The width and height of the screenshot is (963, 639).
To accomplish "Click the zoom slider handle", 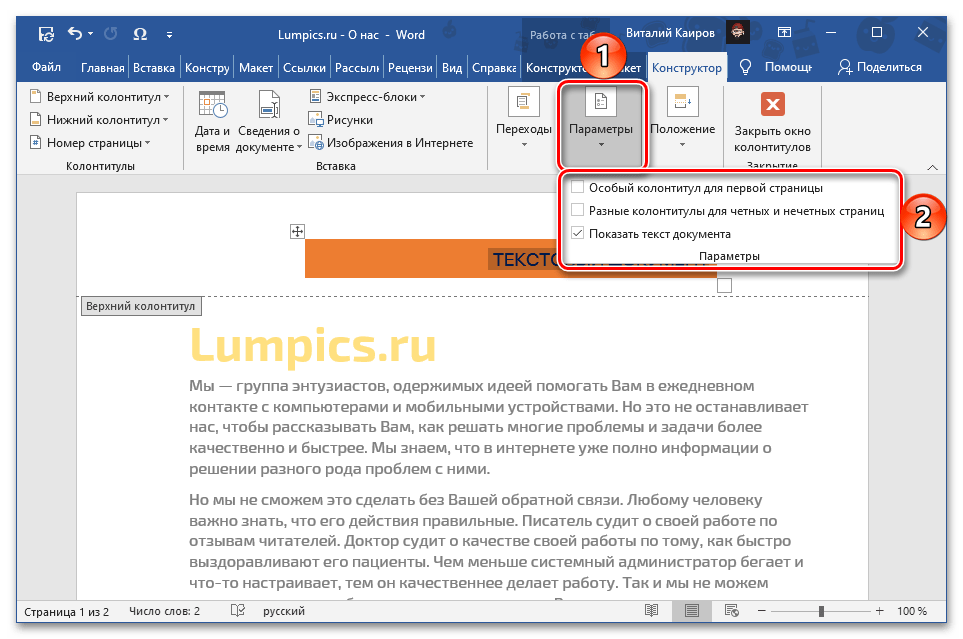I will click(821, 611).
